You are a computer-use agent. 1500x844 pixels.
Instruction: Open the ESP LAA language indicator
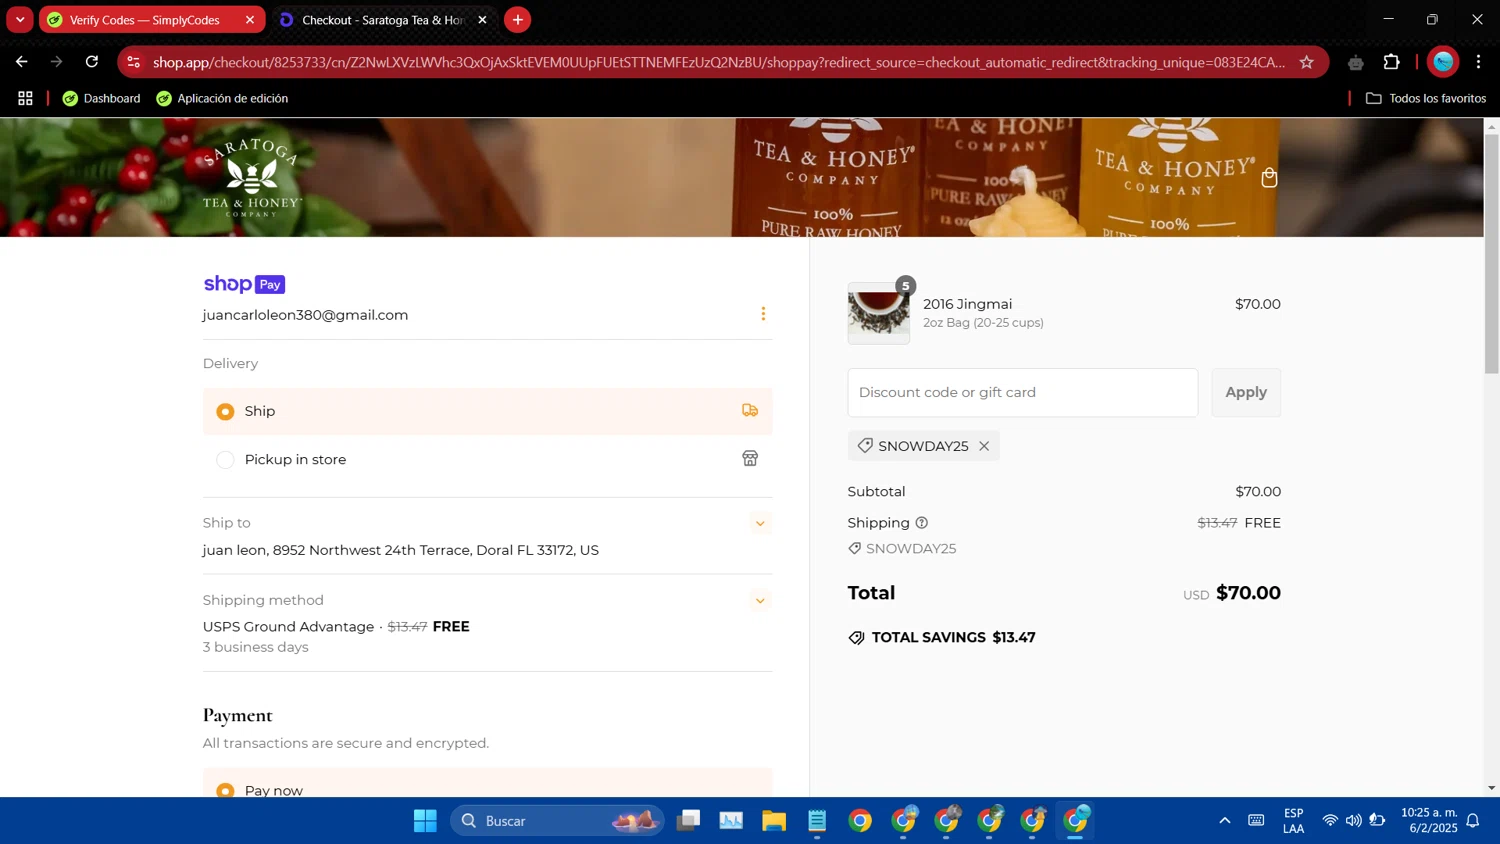[1293, 821]
